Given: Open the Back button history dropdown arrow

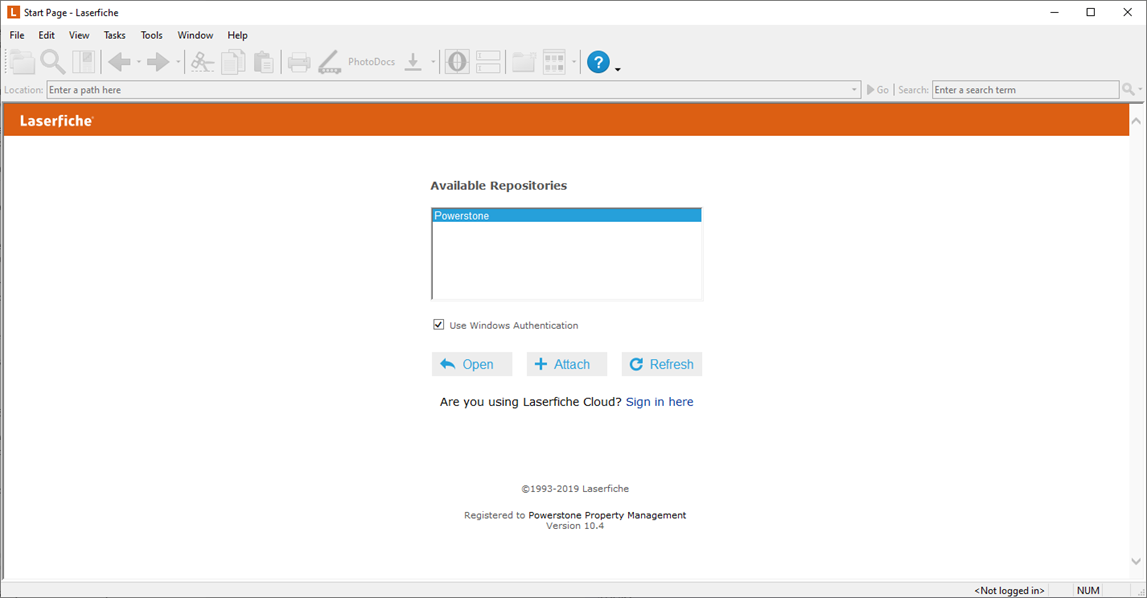Looking at the screenshot, I should [x=139, y=62].
